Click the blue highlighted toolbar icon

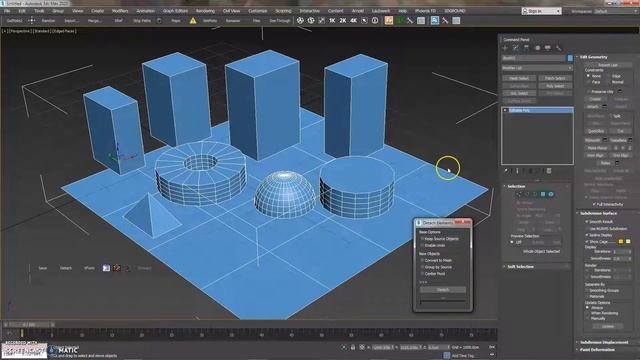click(x=435, y=20)
